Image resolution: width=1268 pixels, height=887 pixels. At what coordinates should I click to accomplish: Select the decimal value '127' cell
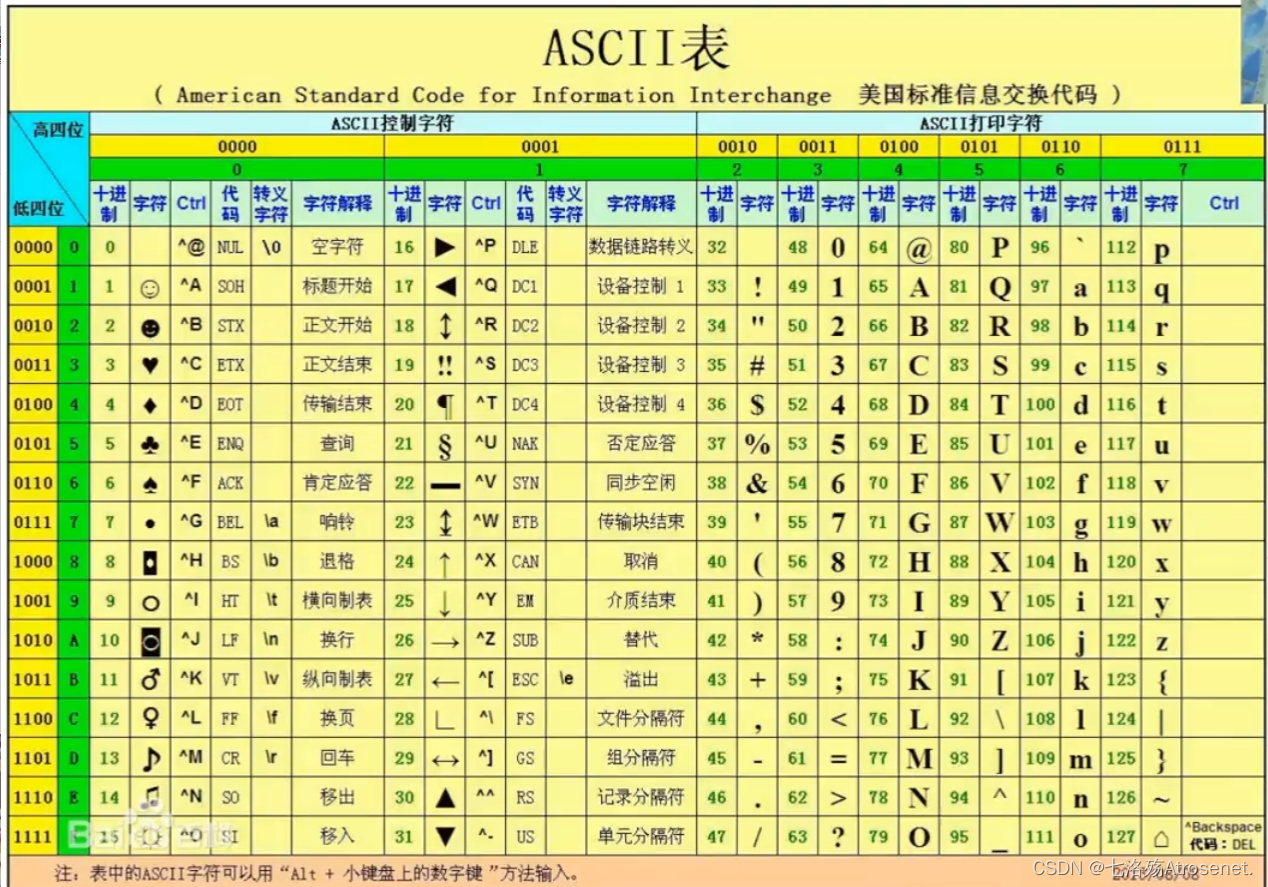[1122, 836]
